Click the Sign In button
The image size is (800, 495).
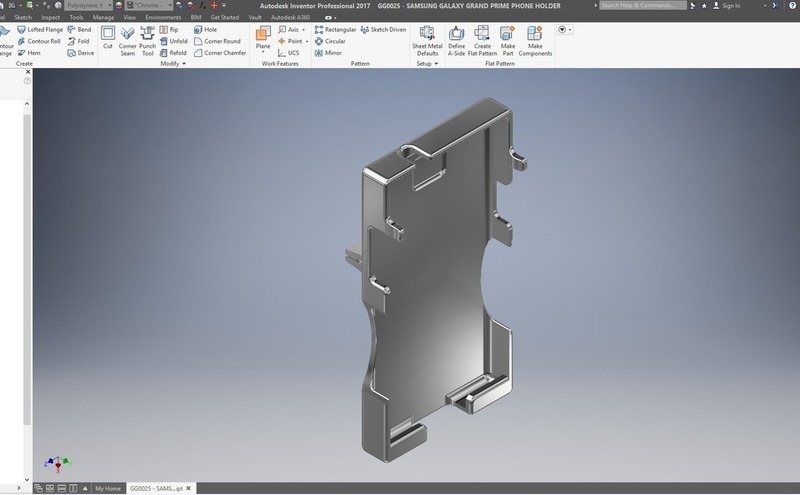tap(726, 5)
